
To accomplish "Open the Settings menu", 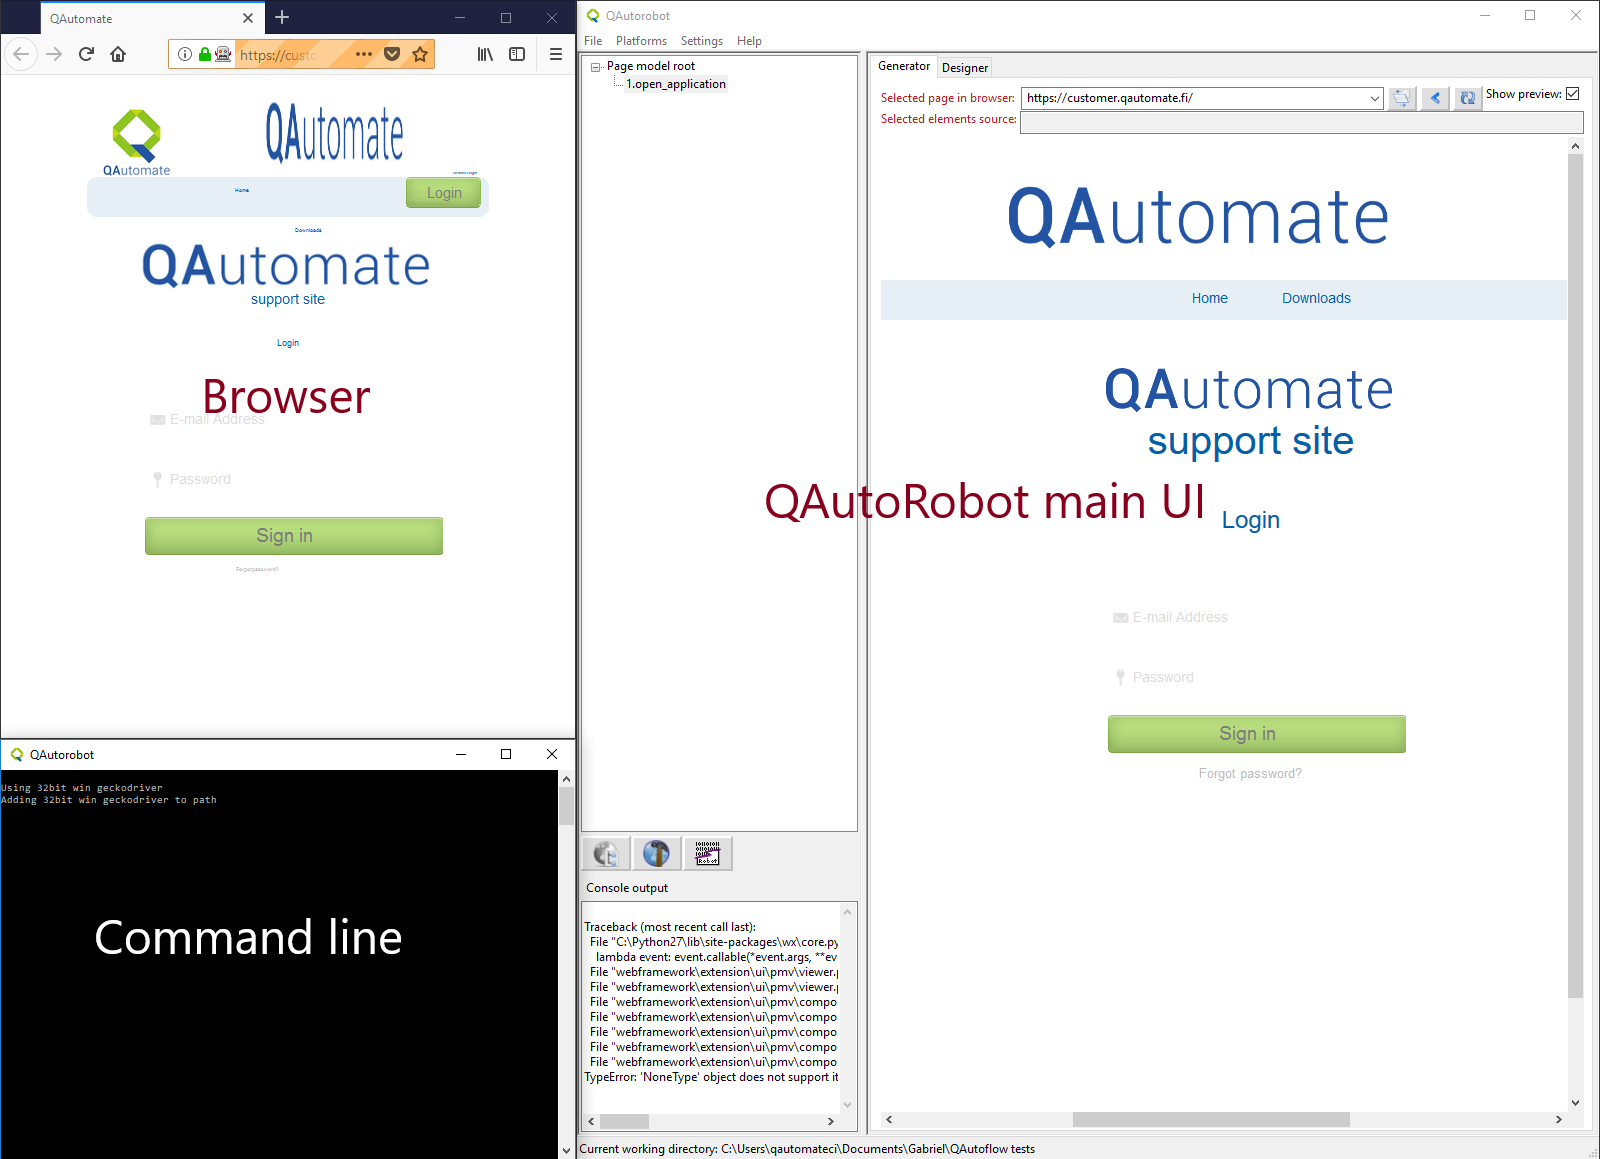I will point(702,41).
